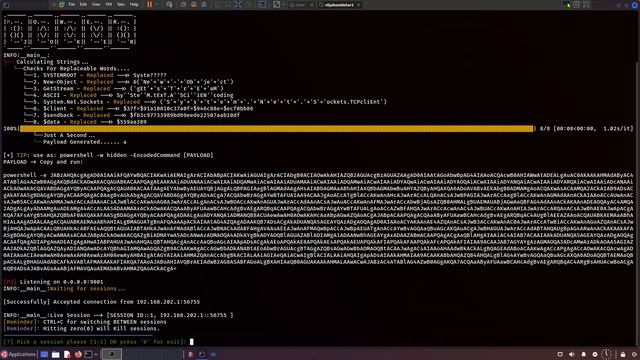Click the 'Calculating Strings' line
The width and height of the screenshot is (640, 360).
tap(52, 62)
